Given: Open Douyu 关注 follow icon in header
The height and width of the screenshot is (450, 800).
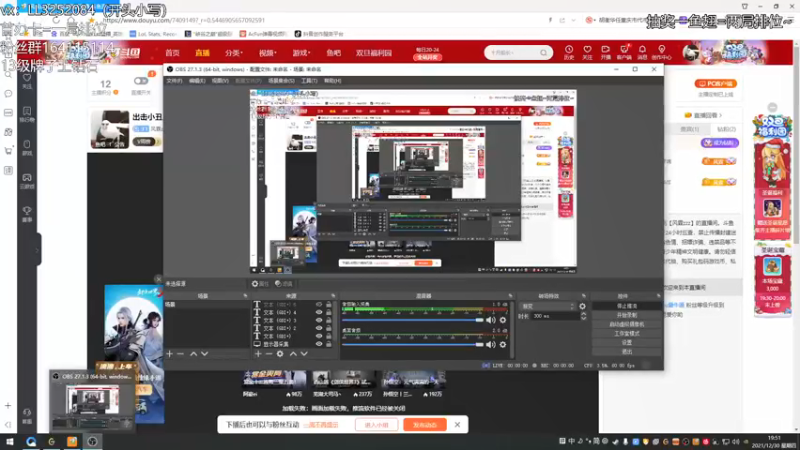Looking at the screenshot, I should (587, 52).
